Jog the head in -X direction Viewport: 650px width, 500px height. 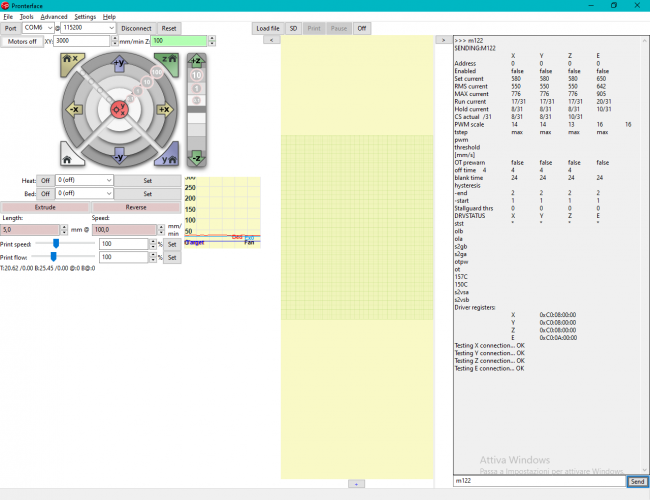(x=74, y=109)
